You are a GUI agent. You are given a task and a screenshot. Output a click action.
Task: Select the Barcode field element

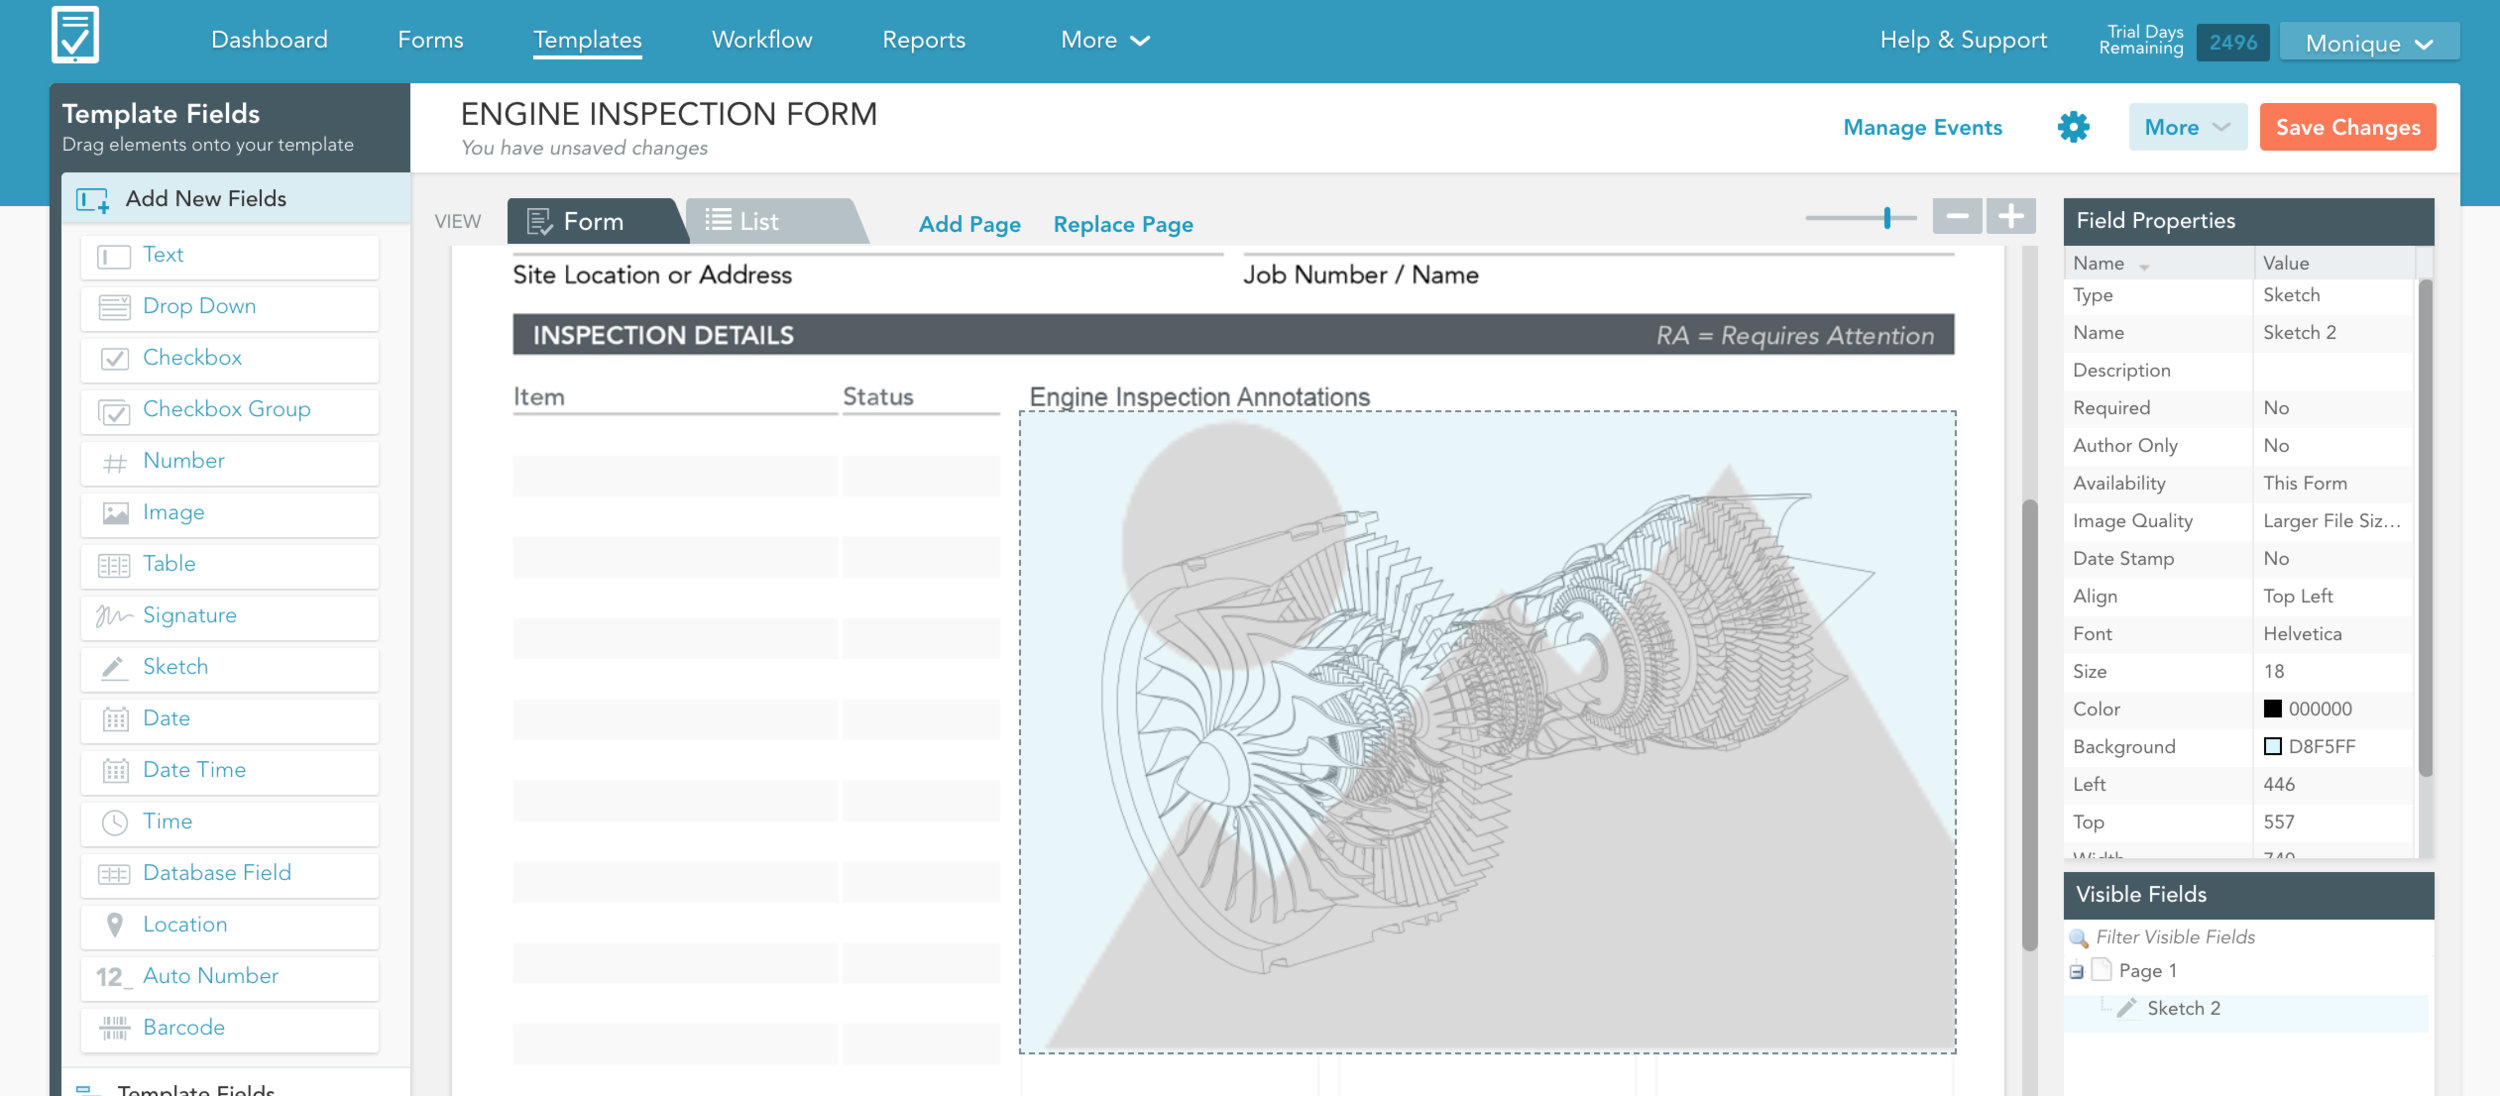[x=230, y=1028]
